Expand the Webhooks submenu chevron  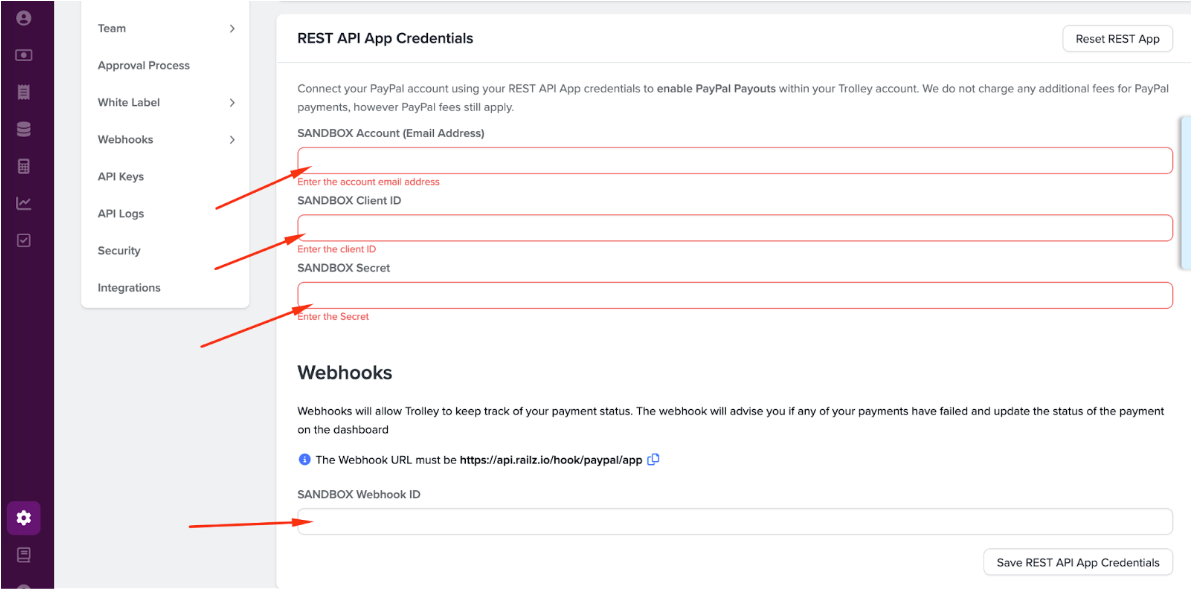tap(232, 140)
